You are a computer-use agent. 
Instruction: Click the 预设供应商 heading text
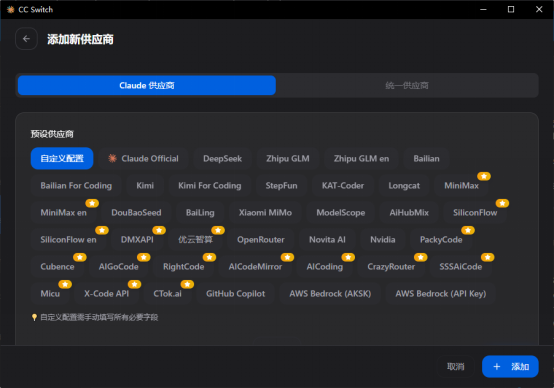coord(52,134)
